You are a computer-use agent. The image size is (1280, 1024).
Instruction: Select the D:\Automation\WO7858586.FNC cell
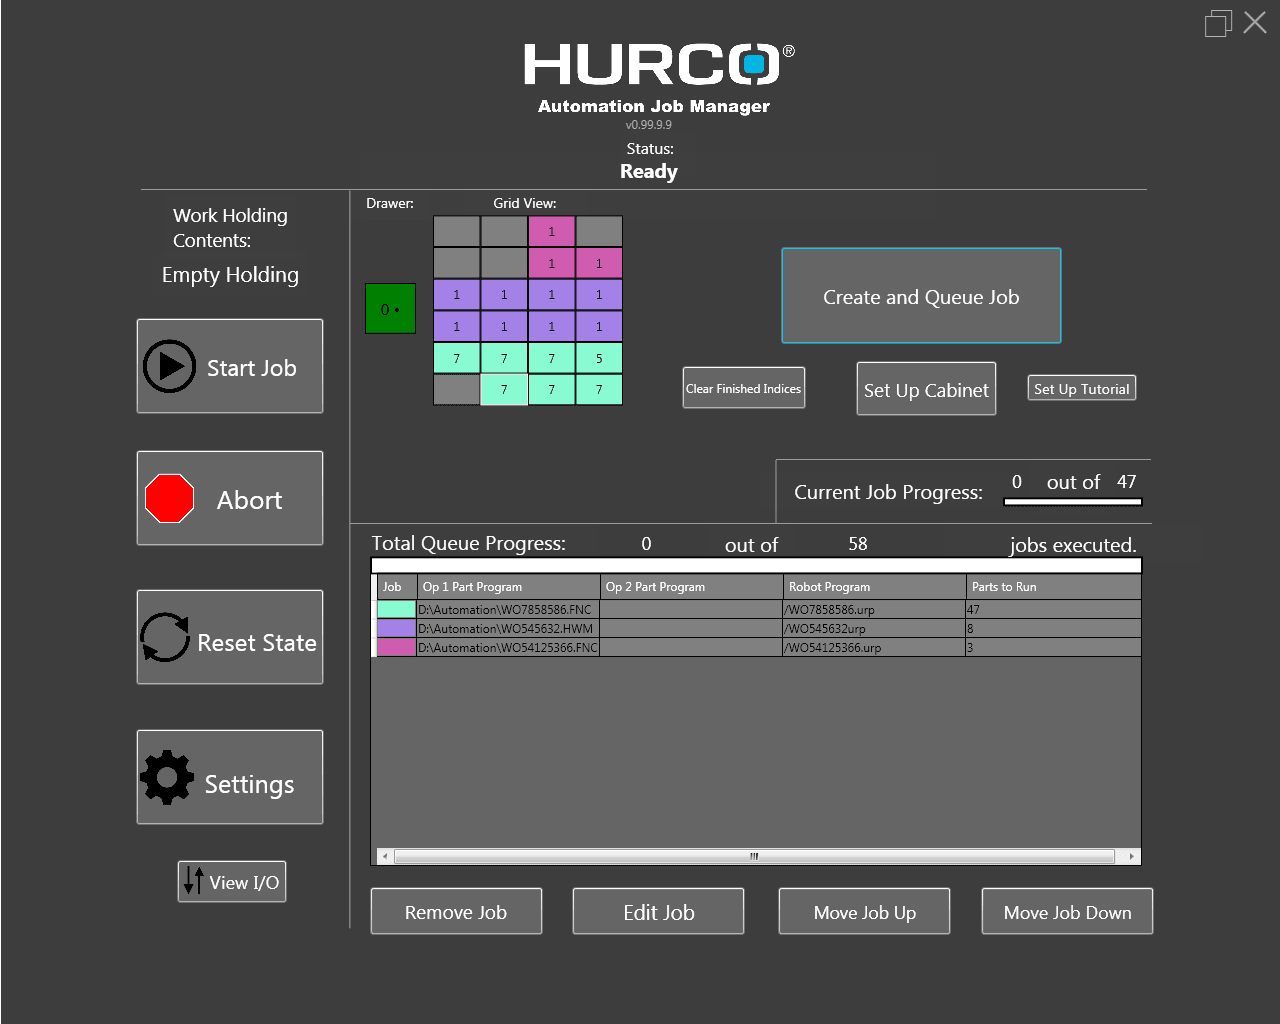[508, 609]
